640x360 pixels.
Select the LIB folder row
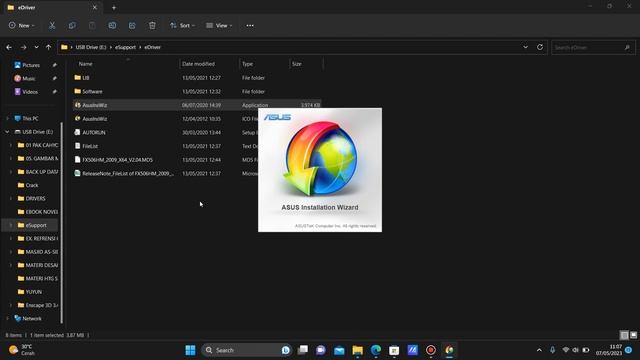(x=197, y=78)
